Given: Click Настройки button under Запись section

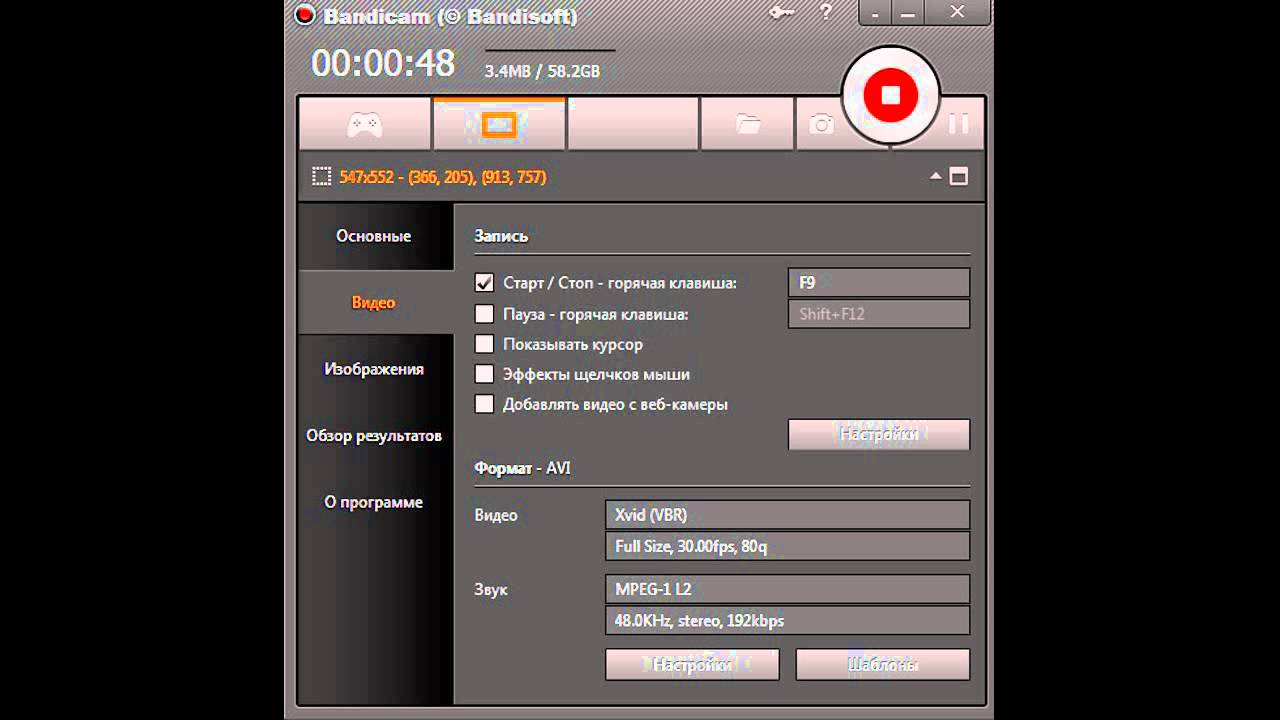Looking at the screenshot, I should click(x=879, y=434).
